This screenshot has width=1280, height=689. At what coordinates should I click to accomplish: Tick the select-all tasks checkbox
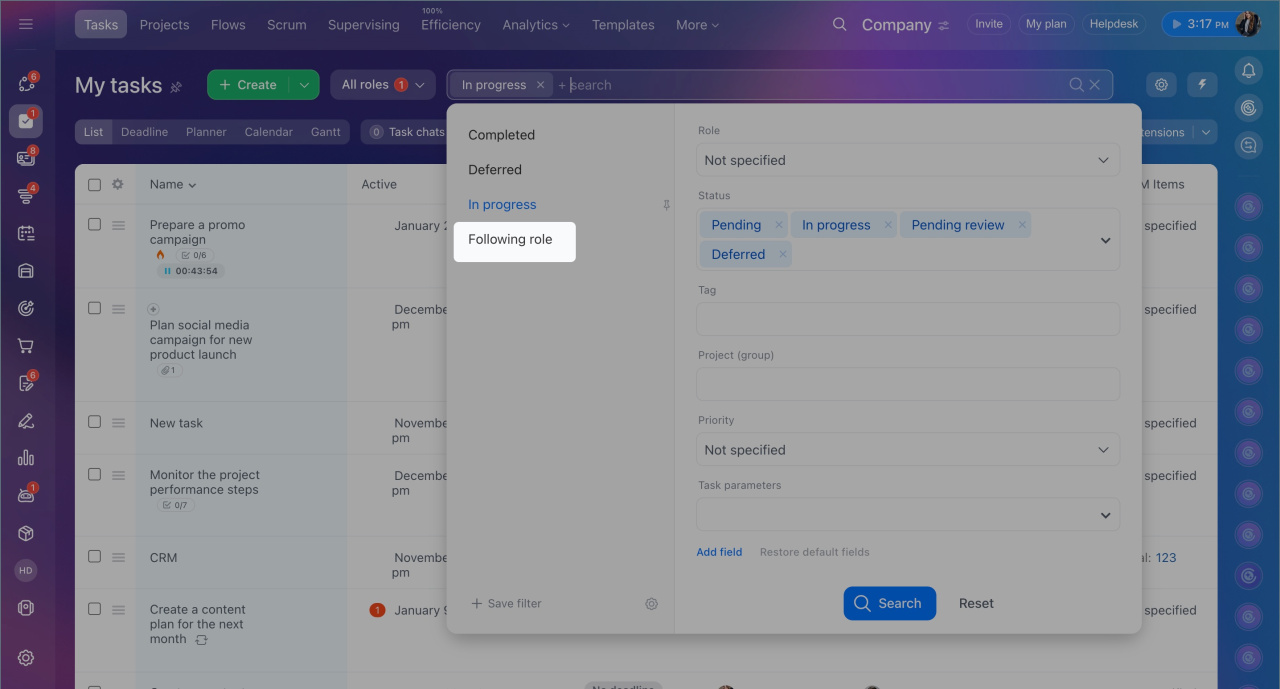(94, 184)
